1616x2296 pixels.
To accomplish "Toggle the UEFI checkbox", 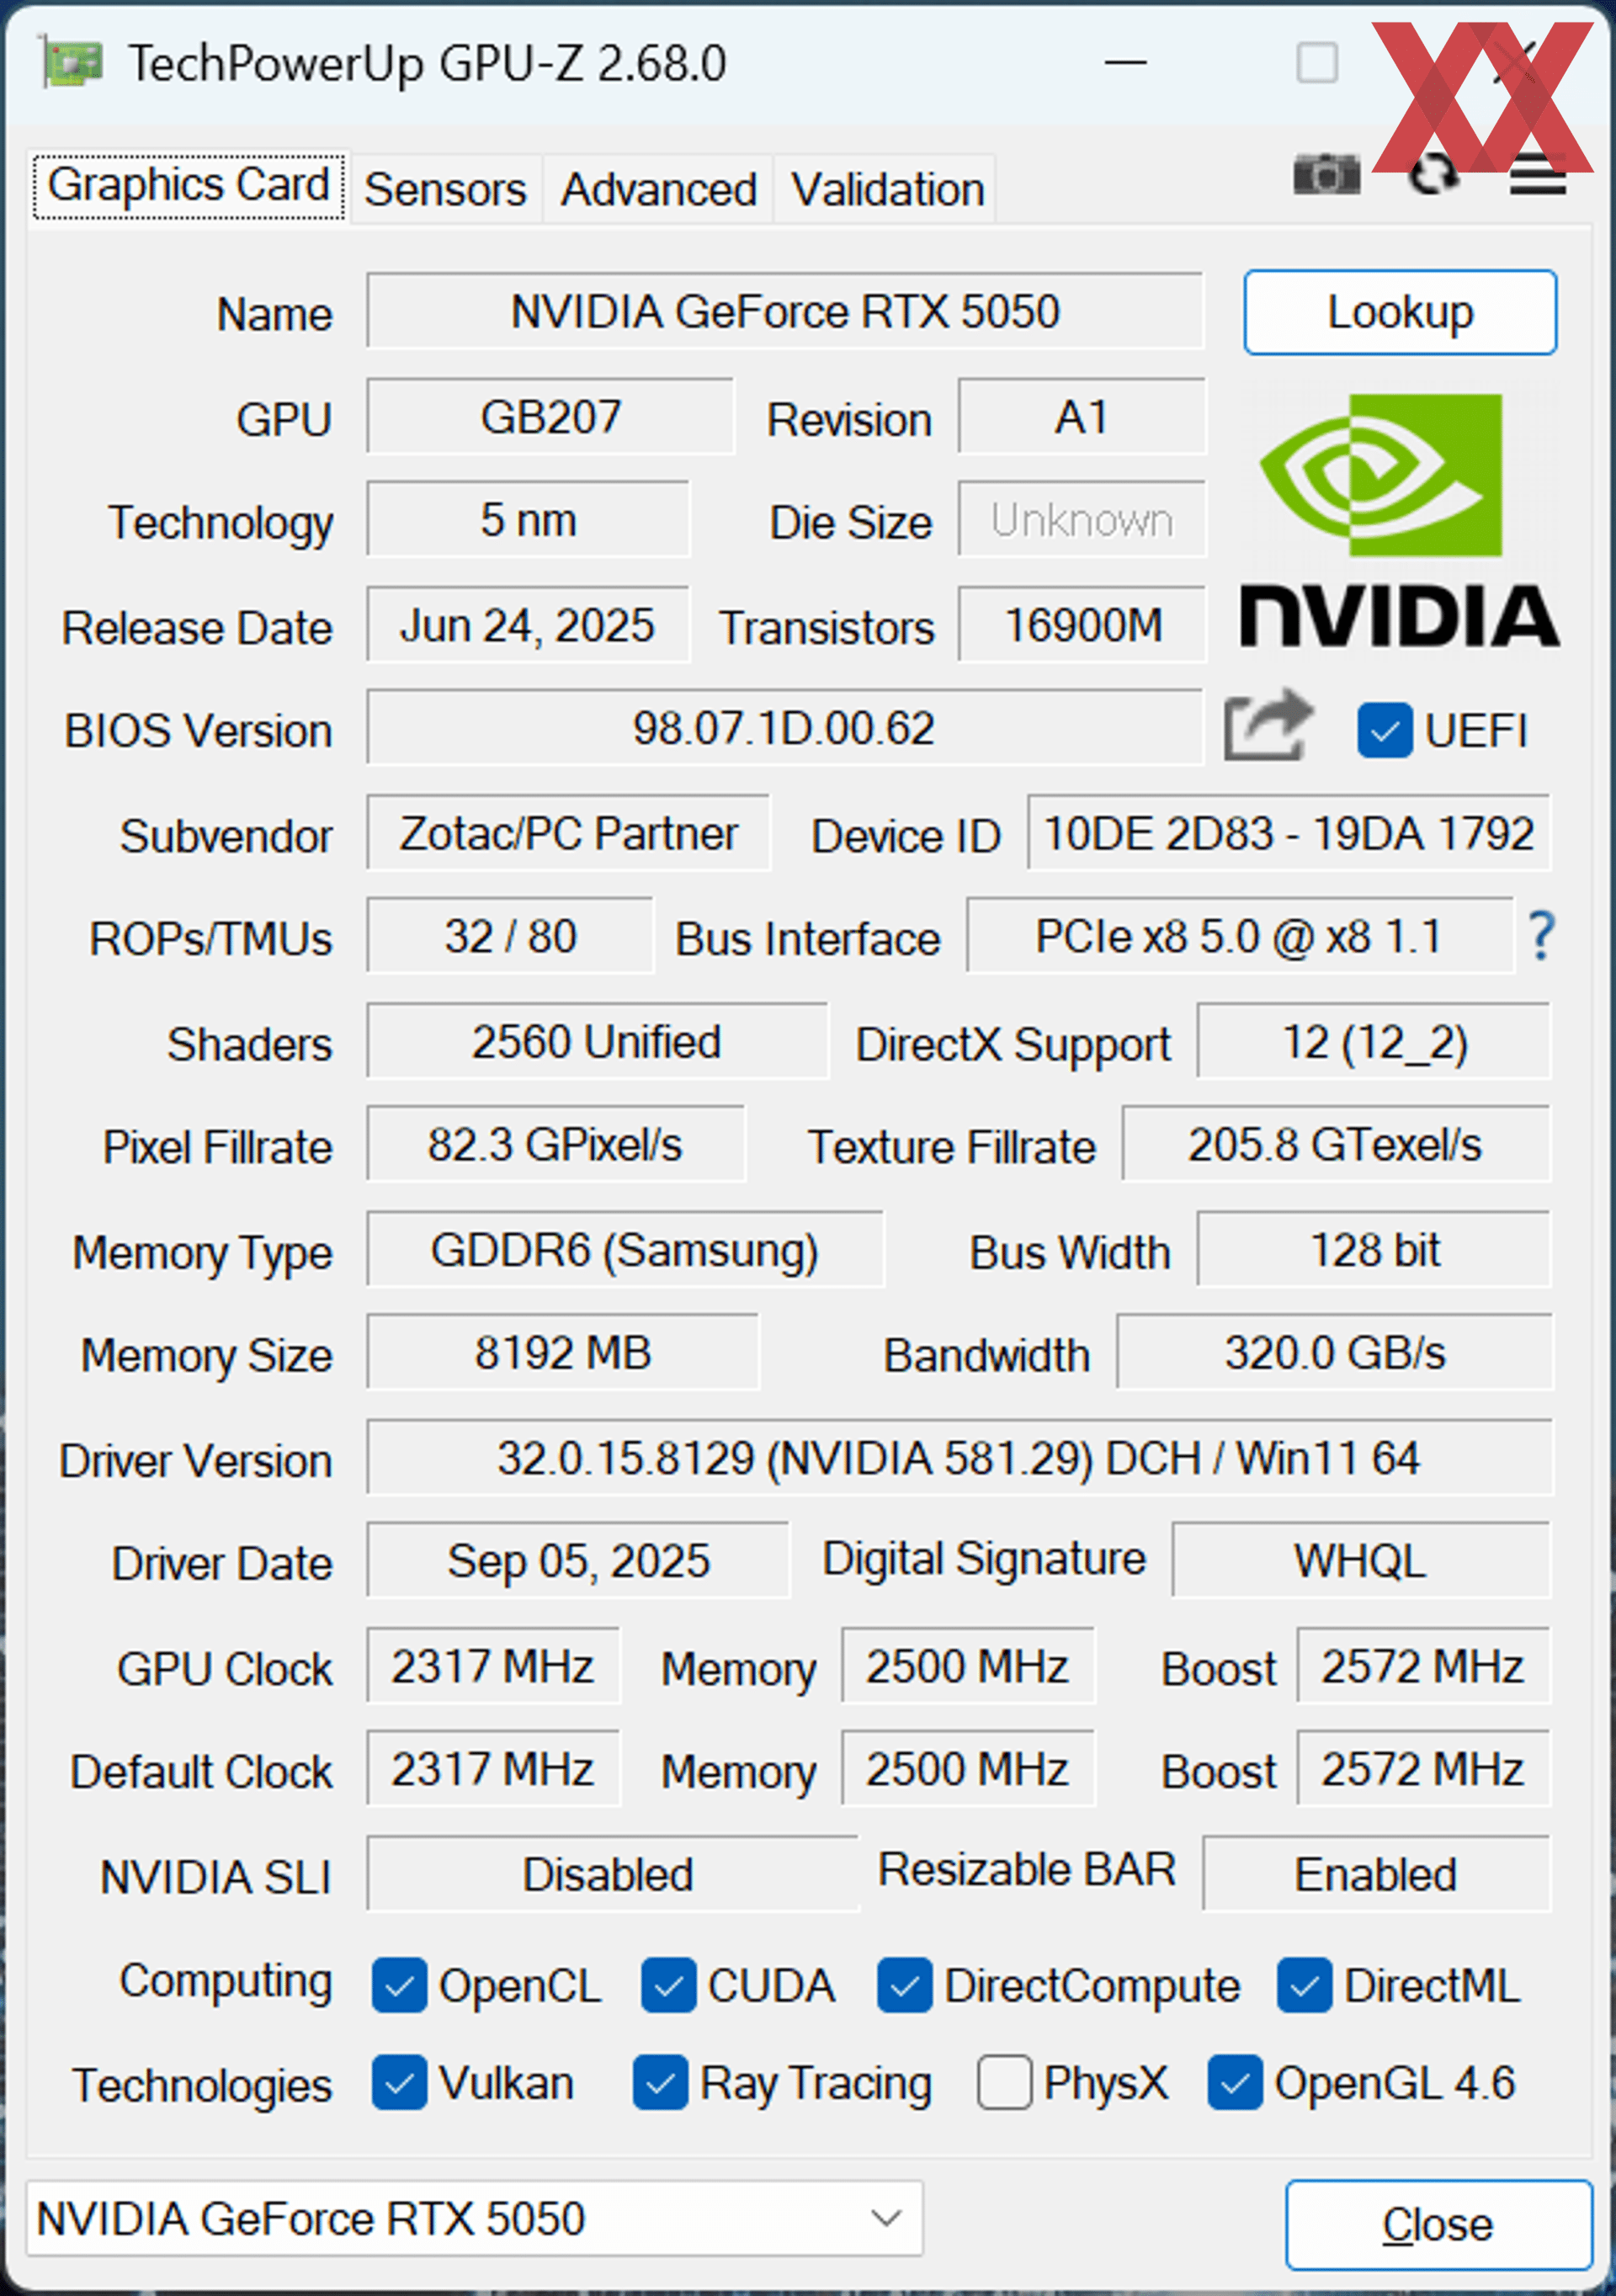I will click(x=1384, y=731).
